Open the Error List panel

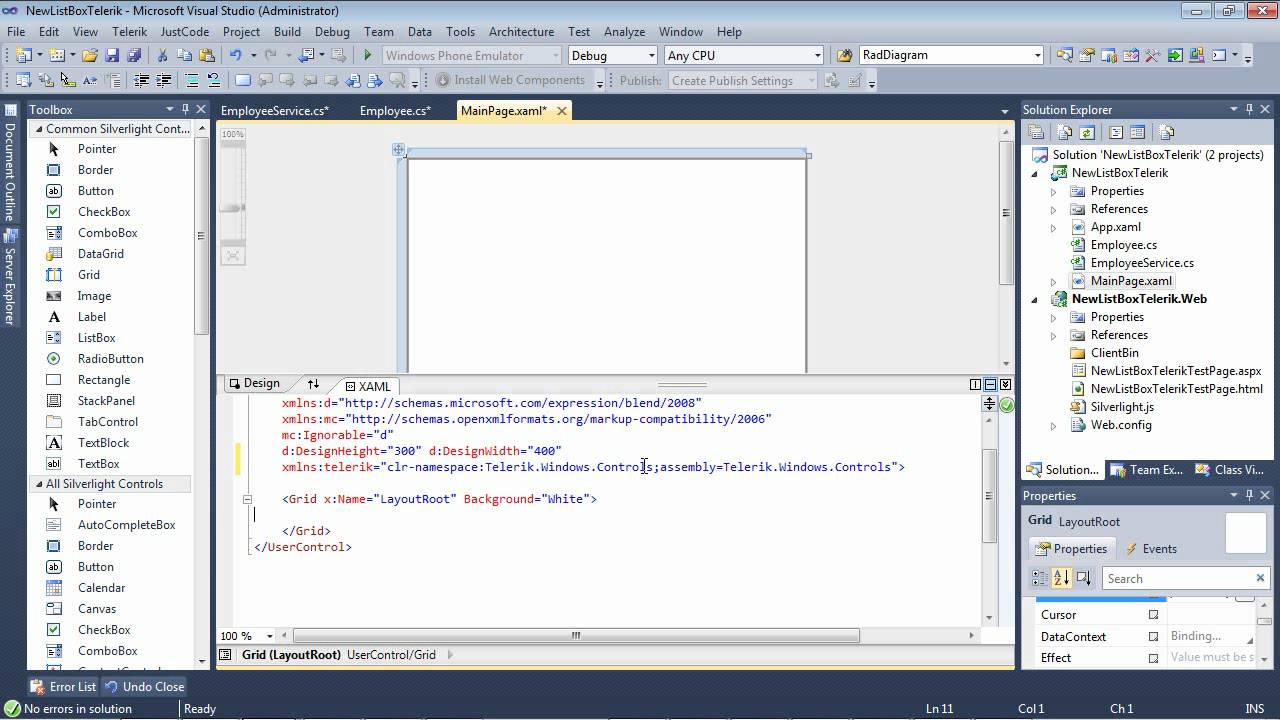coord(64,687)
